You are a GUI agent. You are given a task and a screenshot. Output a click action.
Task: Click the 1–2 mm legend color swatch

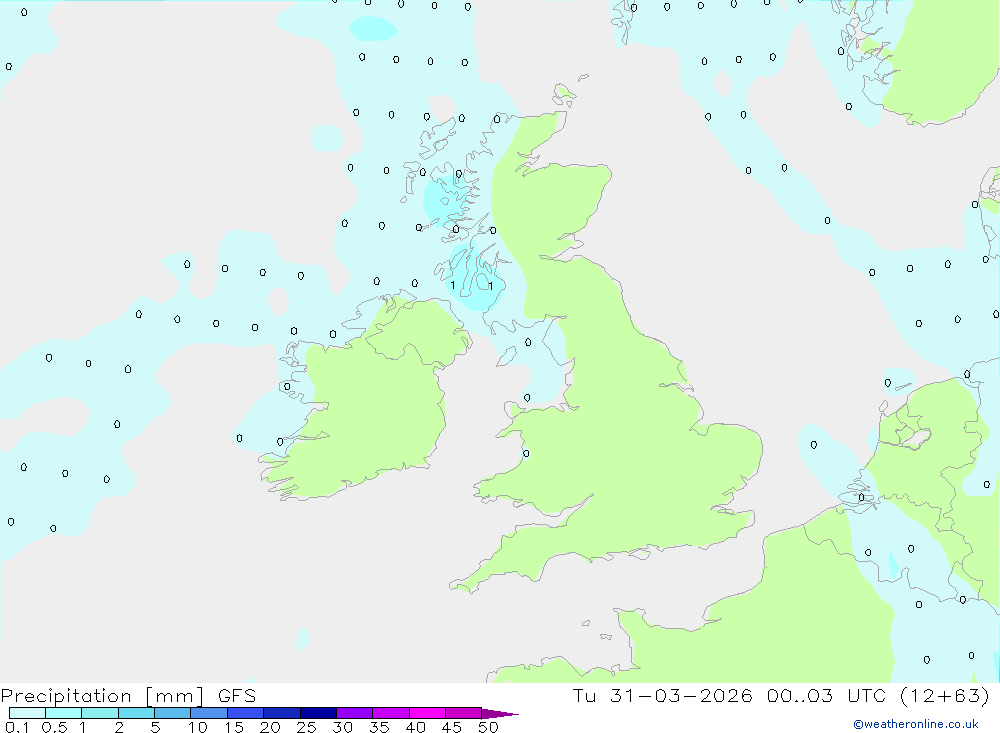pos(100,713)
